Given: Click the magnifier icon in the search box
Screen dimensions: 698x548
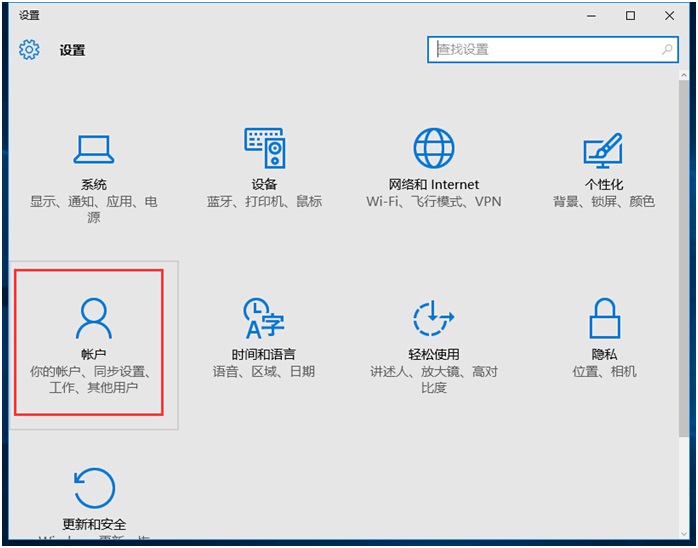Looking at the screenshot, I should pos(667,49).
